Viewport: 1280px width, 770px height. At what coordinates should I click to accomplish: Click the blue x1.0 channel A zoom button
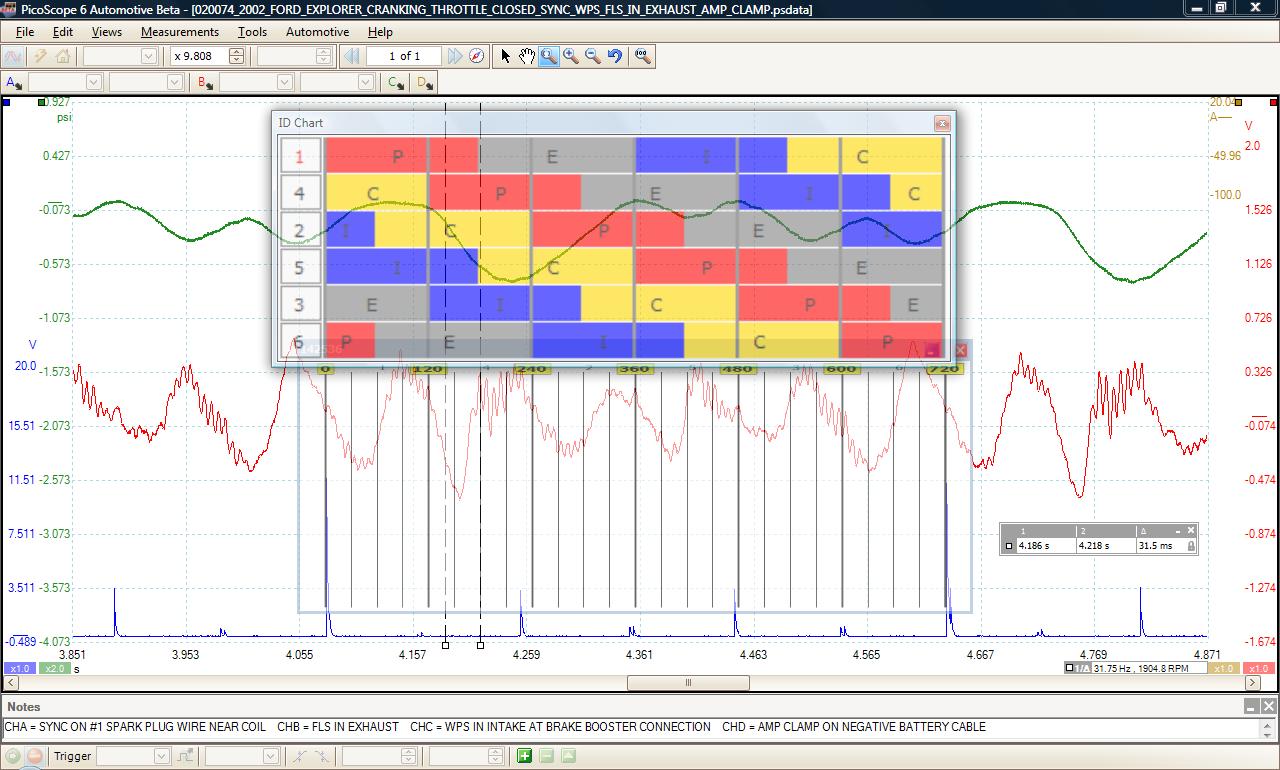[20, 668]
